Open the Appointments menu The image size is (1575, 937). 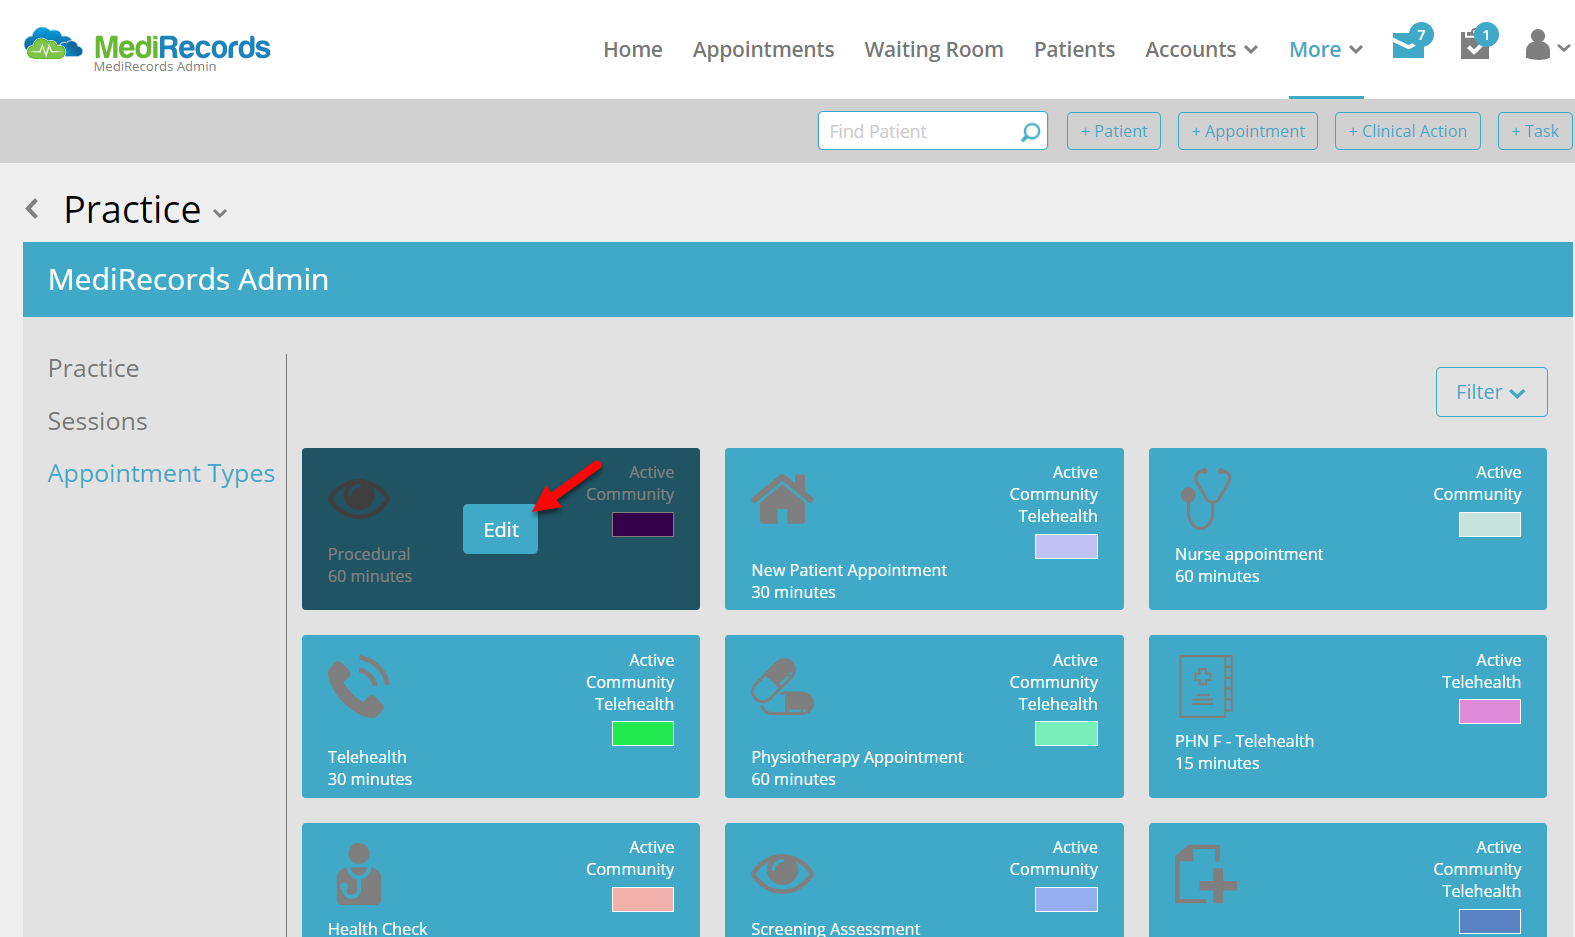coord(763,50)
